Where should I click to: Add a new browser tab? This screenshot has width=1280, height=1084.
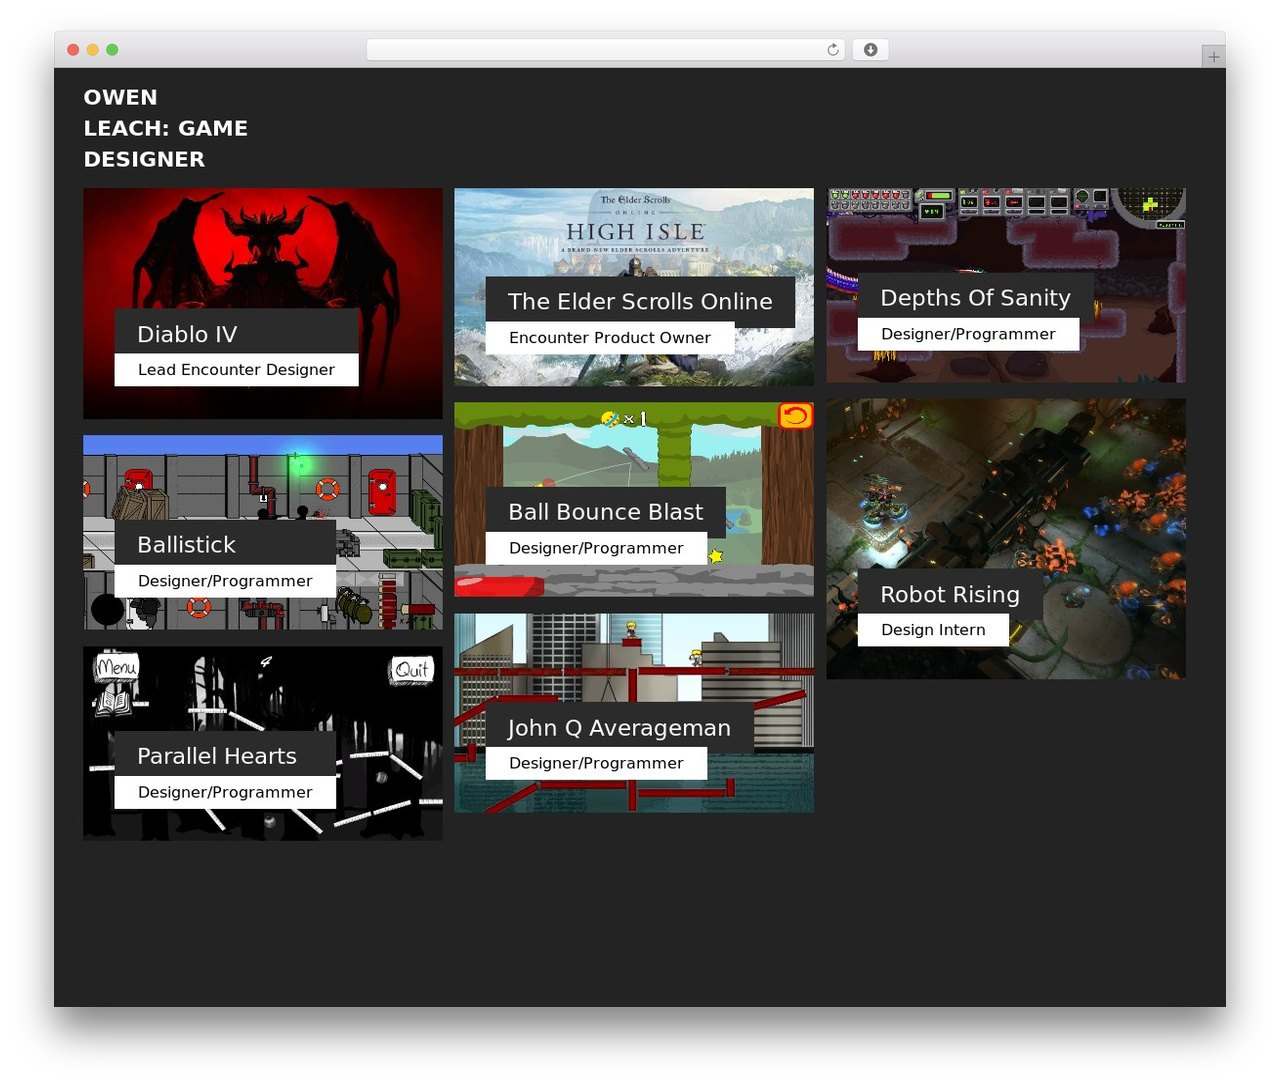click(x=1213, y=57)
